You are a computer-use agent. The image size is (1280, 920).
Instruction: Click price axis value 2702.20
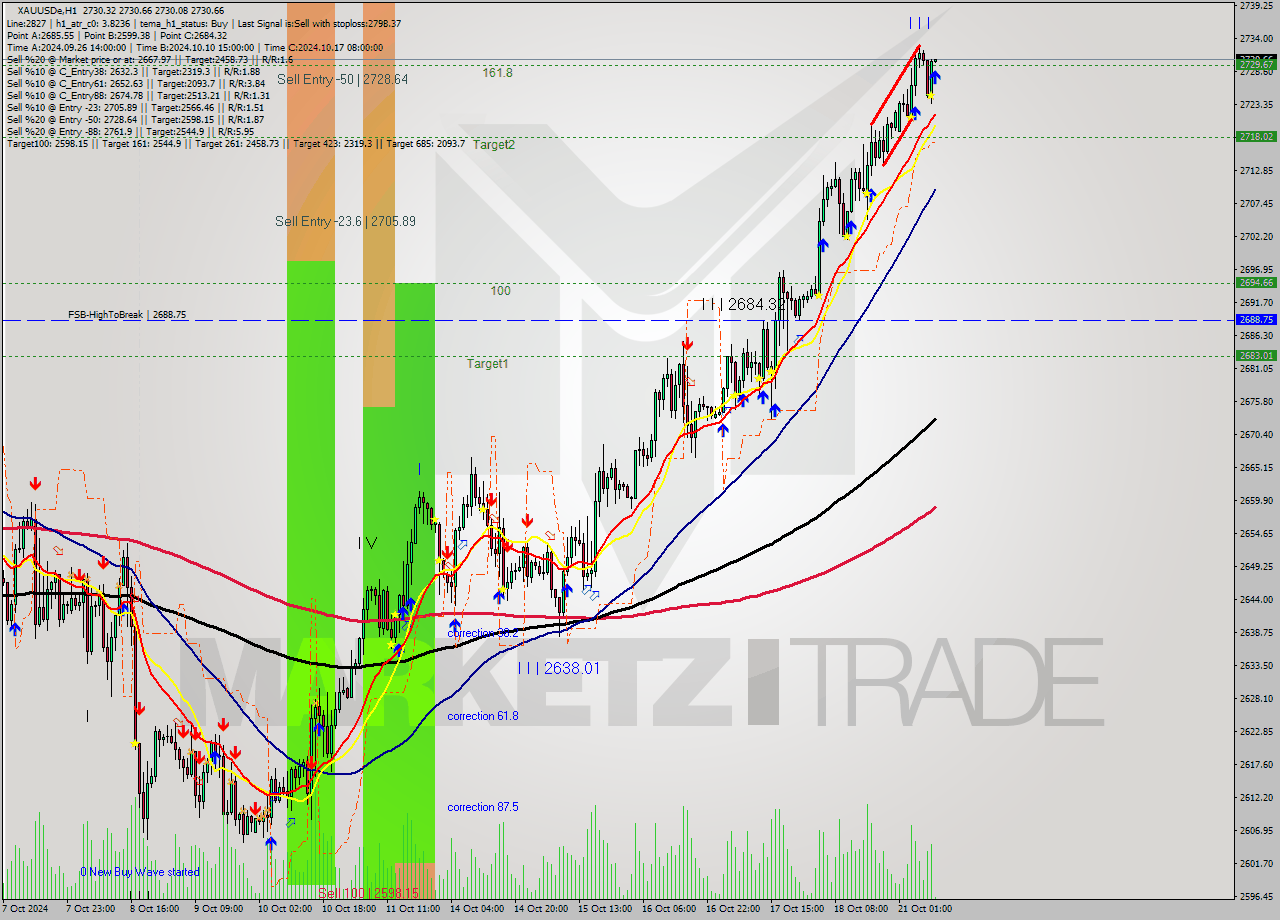1256,236
